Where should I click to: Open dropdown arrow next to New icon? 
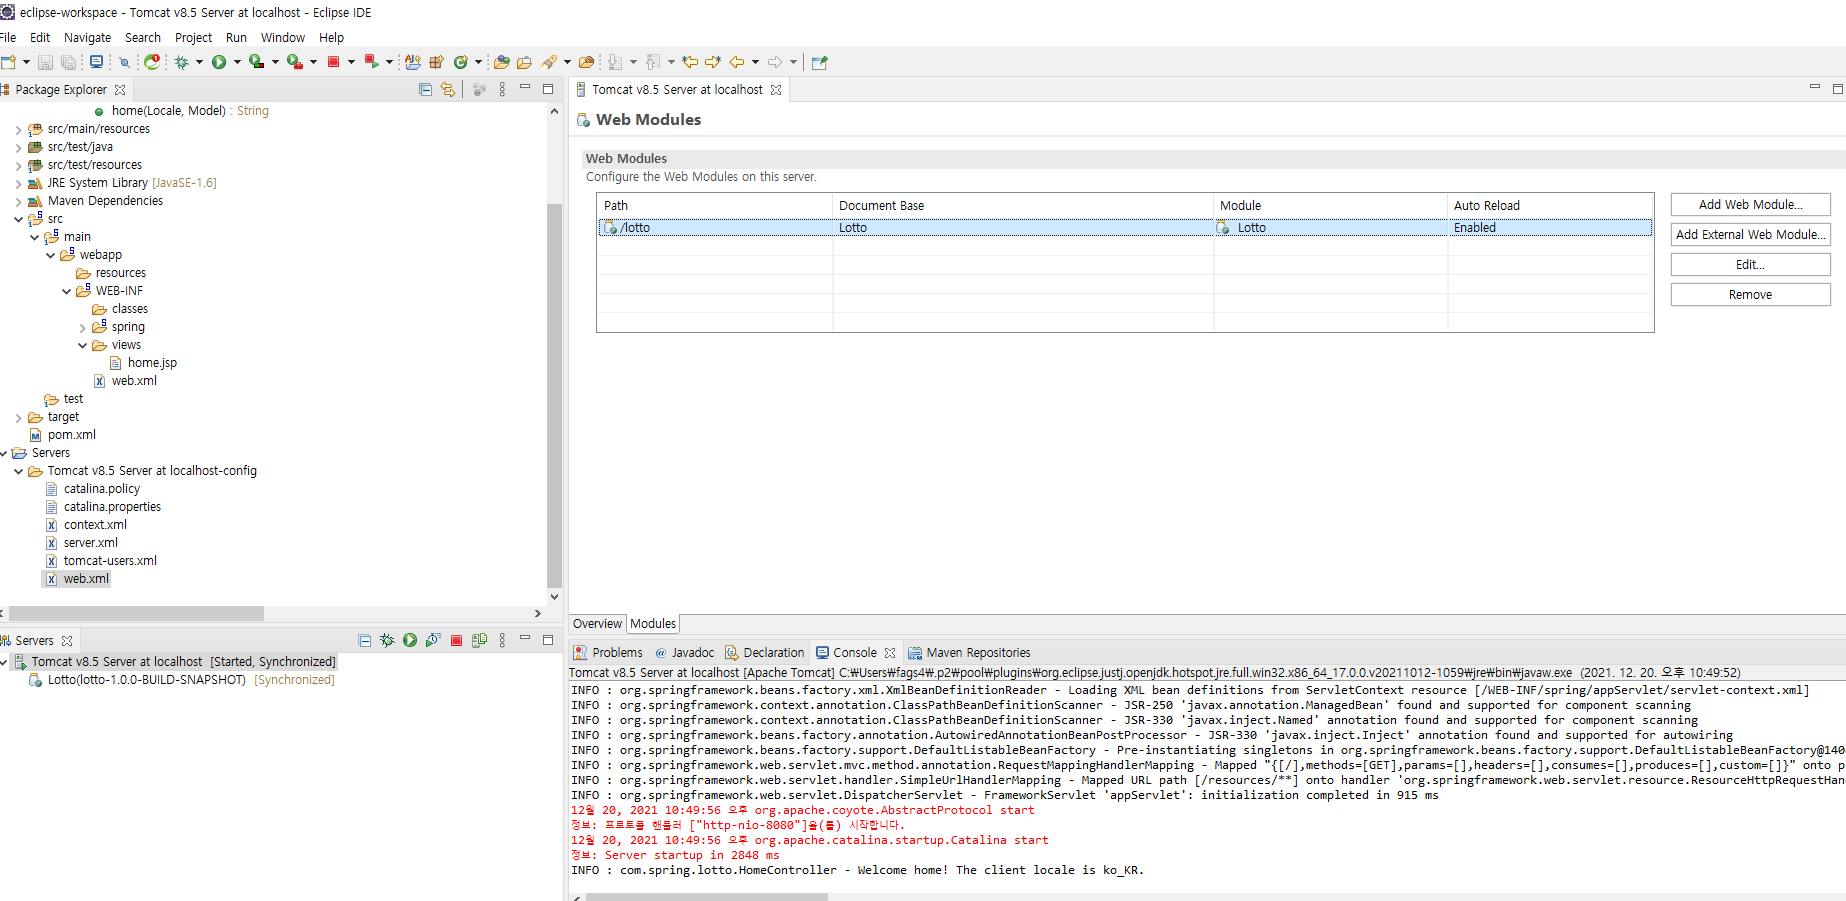coord(26,62)
